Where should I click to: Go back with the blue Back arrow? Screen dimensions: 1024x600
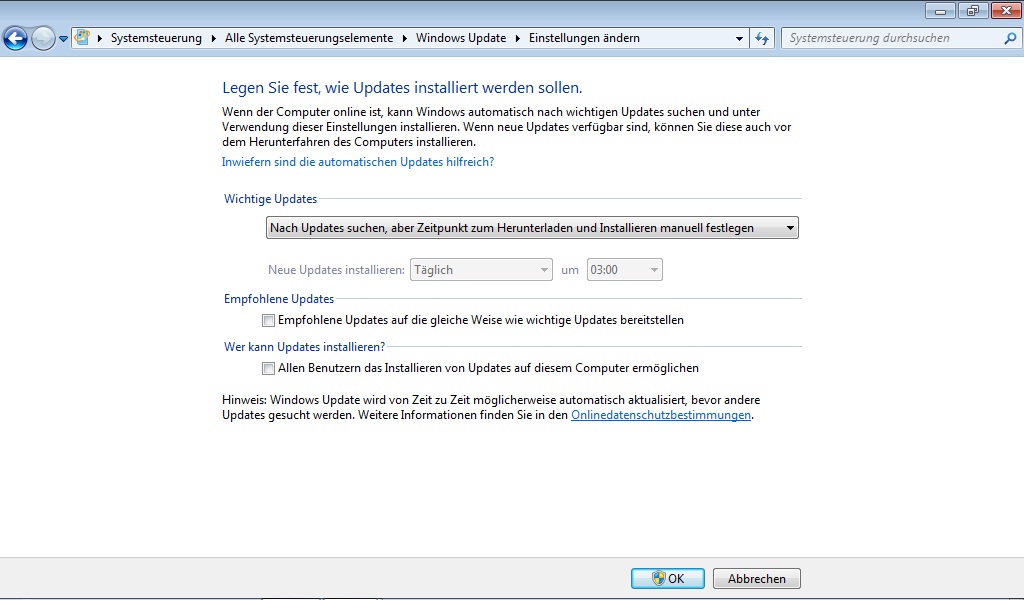(x=15, y=39)
